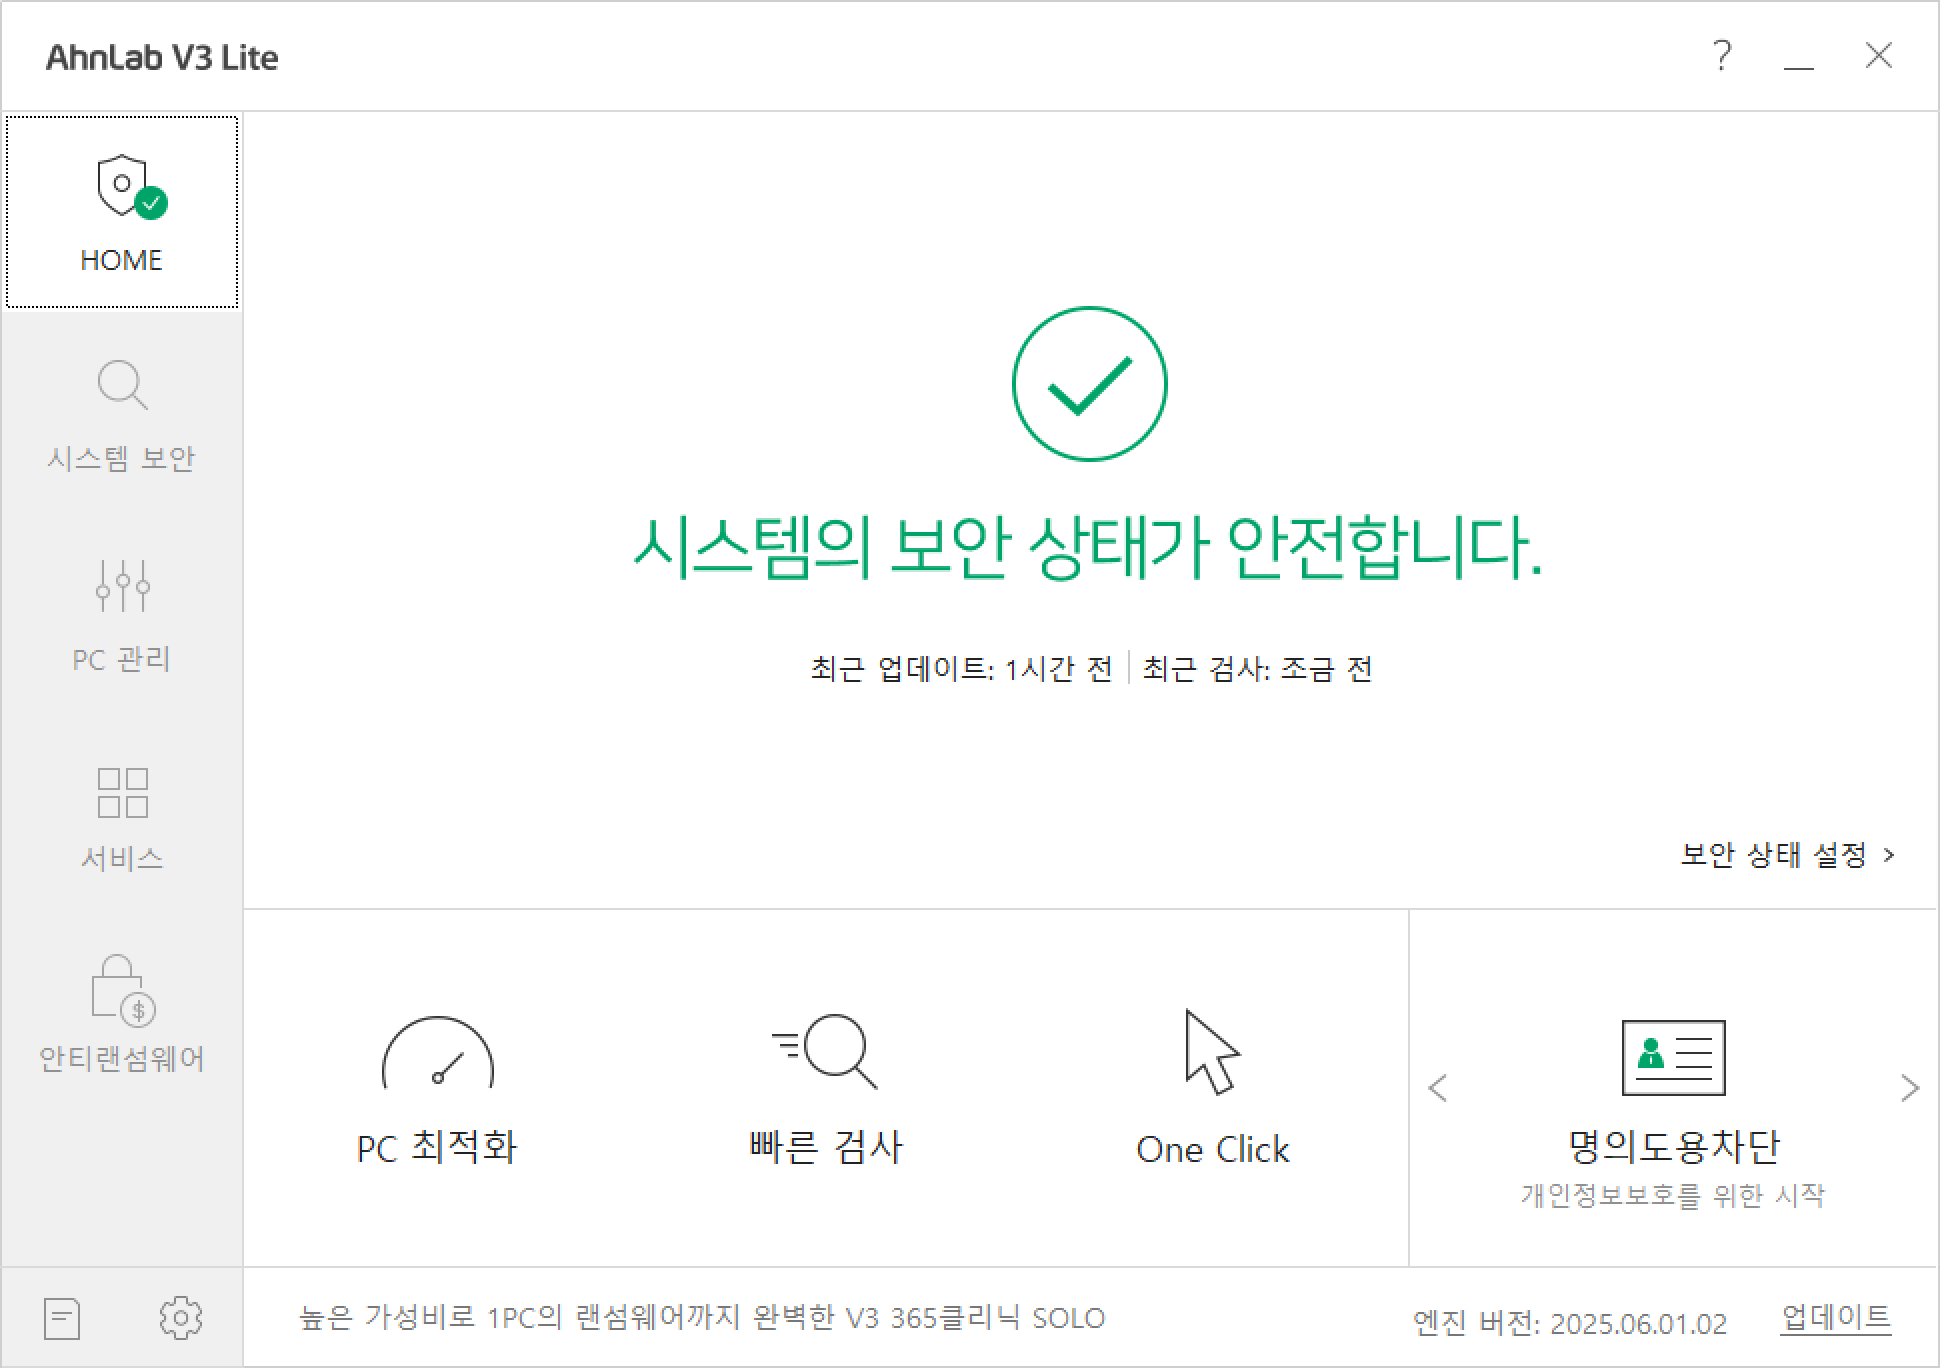1940x1368 pixels.
Task: Minimize the AhnLab V3 Lite window
Action: click(x=1798, y=57)
